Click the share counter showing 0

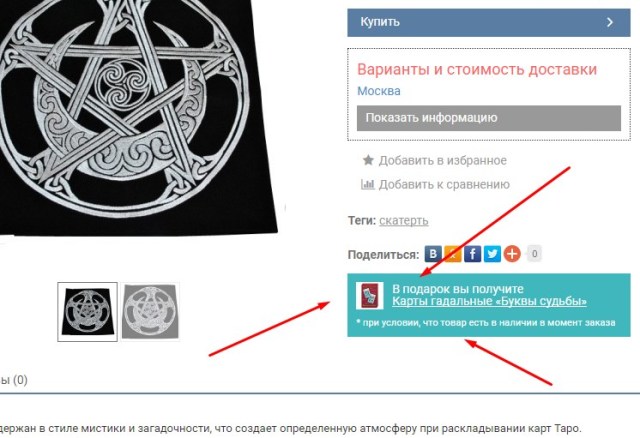click(x=534, y=254)
